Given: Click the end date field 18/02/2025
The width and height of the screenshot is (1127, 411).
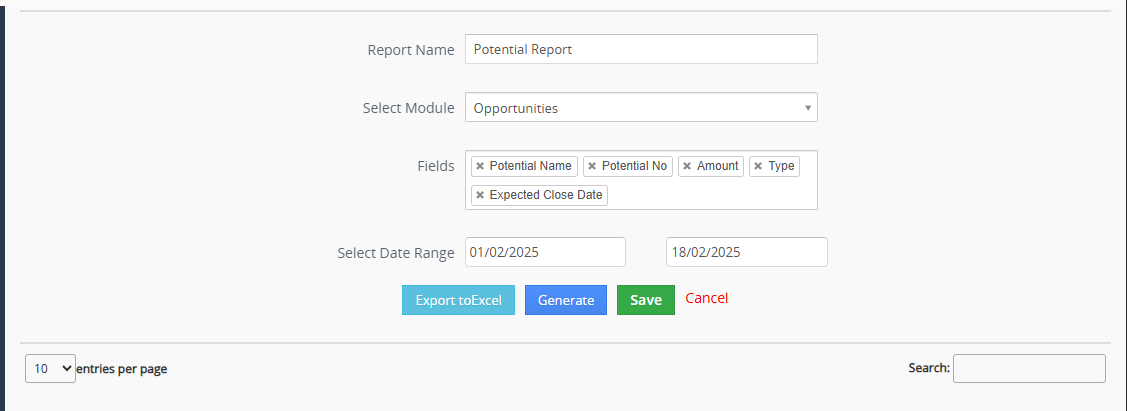Looking at the screenshot, I should (746, 252).
